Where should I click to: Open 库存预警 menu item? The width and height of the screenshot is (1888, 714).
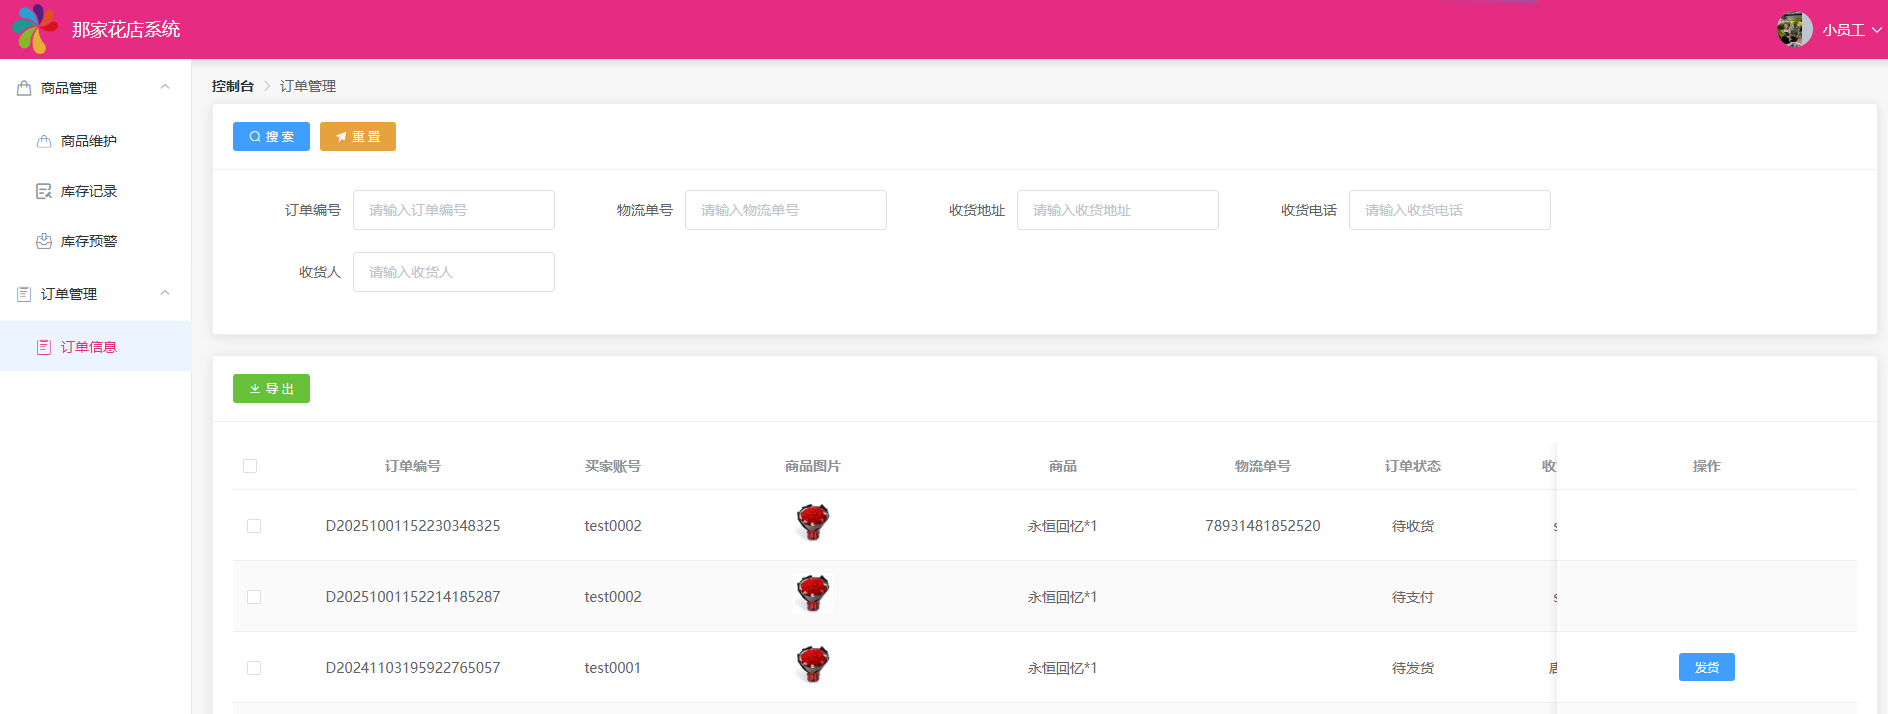(x=95, y=241)
